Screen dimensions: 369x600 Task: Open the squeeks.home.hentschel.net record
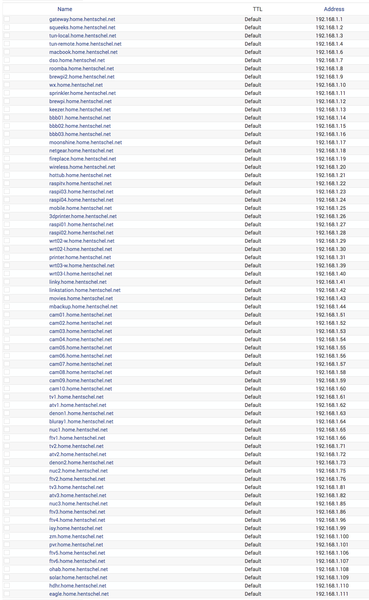click(82, 28)
